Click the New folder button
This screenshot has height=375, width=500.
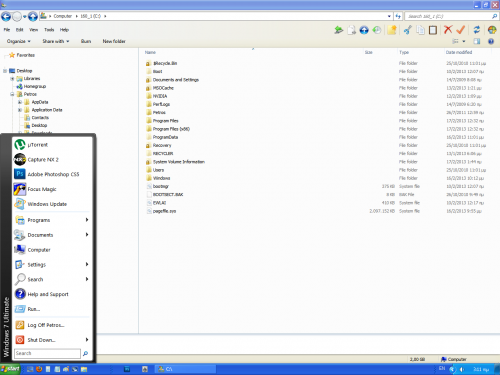114,41
